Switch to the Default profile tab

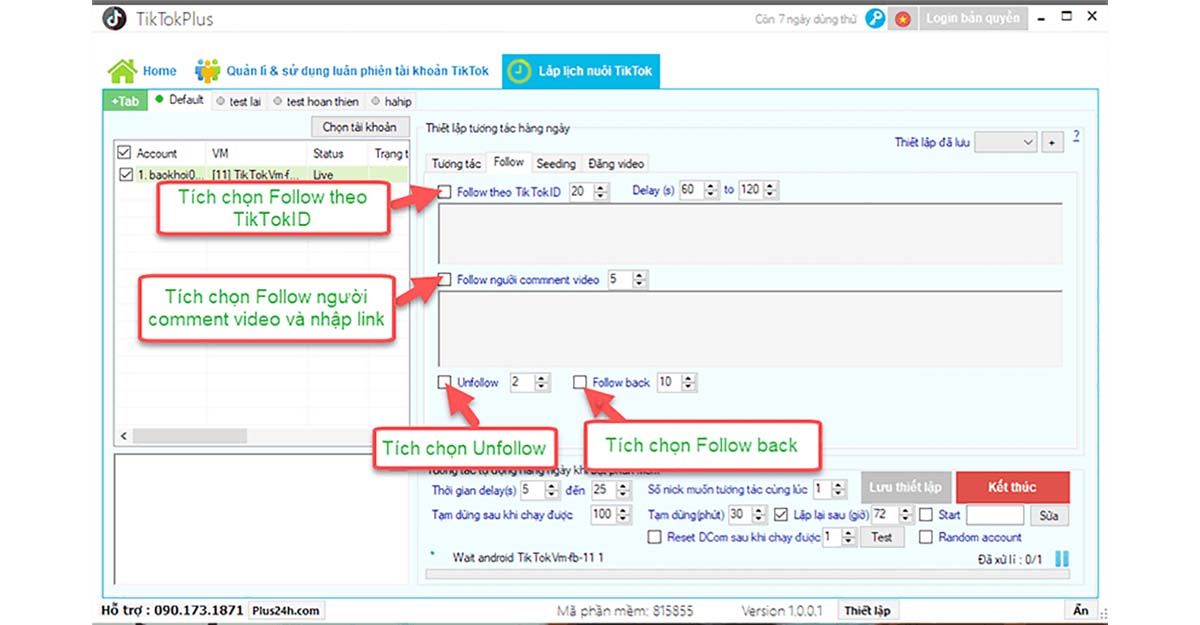pos(180,100)
